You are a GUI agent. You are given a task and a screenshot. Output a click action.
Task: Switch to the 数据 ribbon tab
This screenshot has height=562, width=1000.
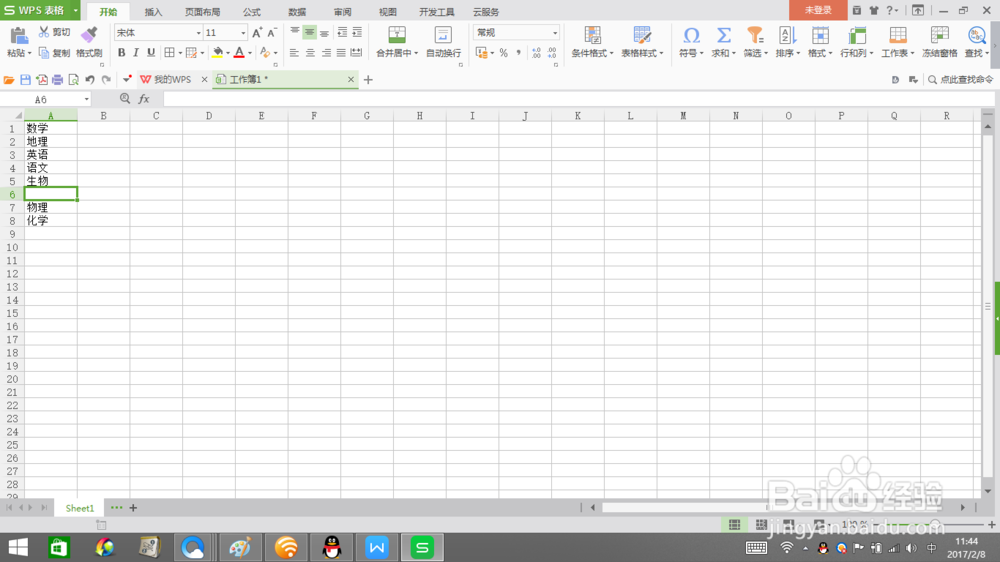click(297, 11)
